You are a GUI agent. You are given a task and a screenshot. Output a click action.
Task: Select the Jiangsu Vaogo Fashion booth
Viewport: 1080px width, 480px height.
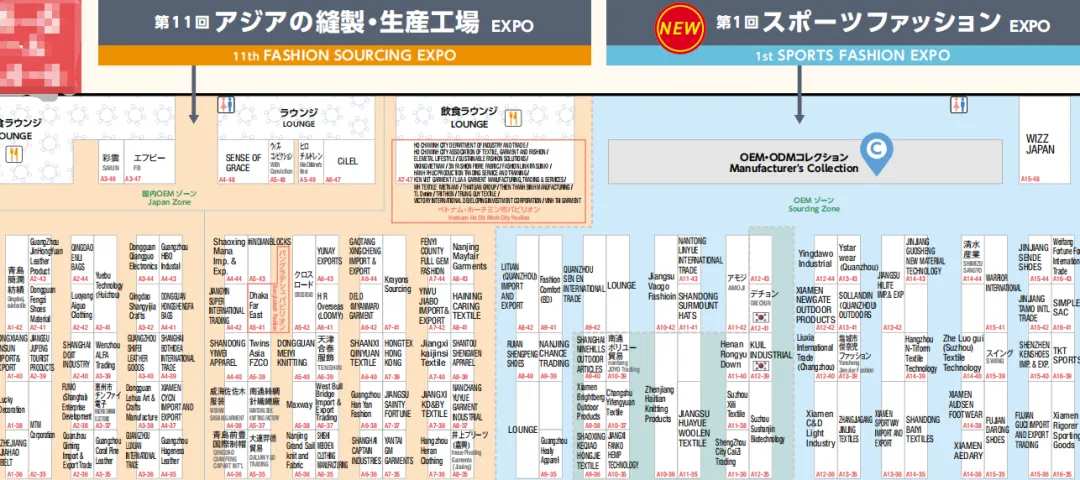[666, 284]
